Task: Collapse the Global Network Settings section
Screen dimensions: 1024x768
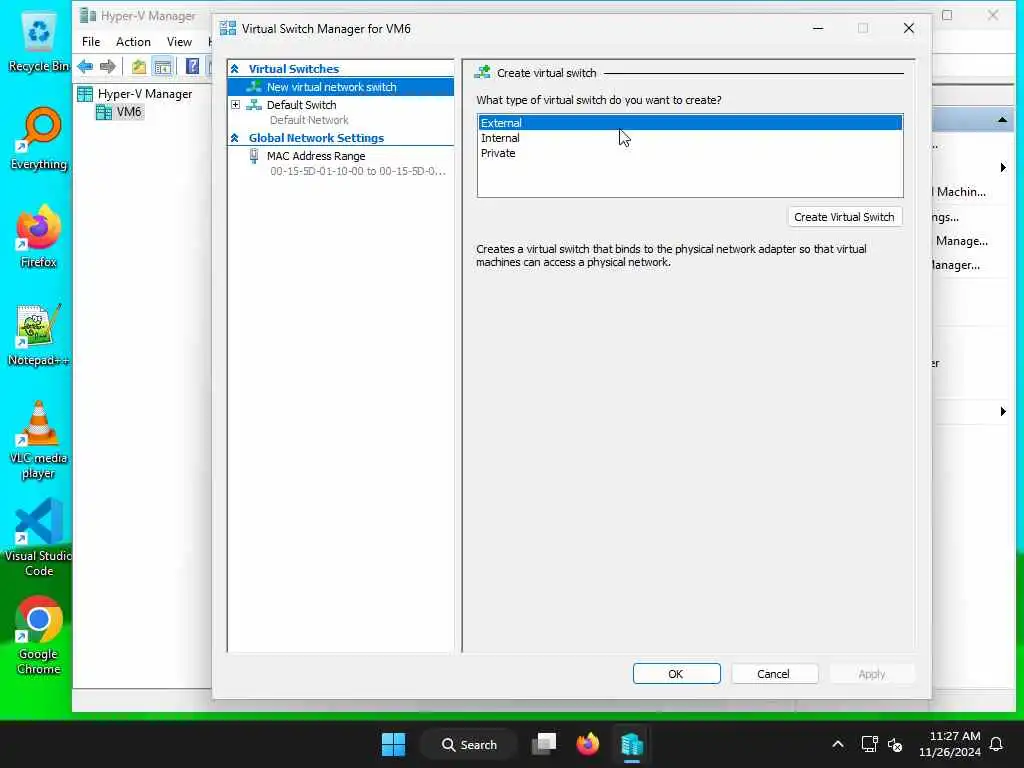Action: point(234,138)
